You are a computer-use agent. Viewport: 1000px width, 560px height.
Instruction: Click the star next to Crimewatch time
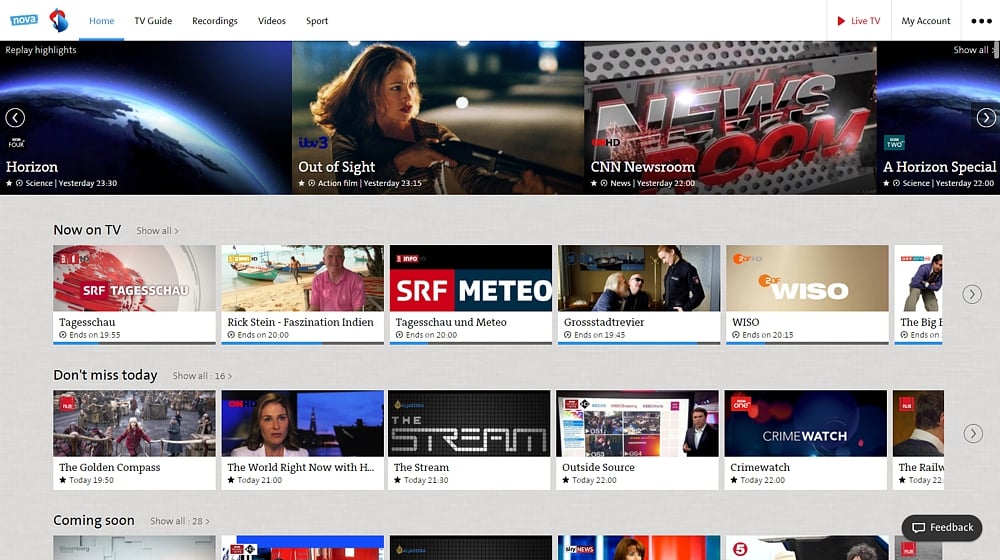[x=734, y=480]
